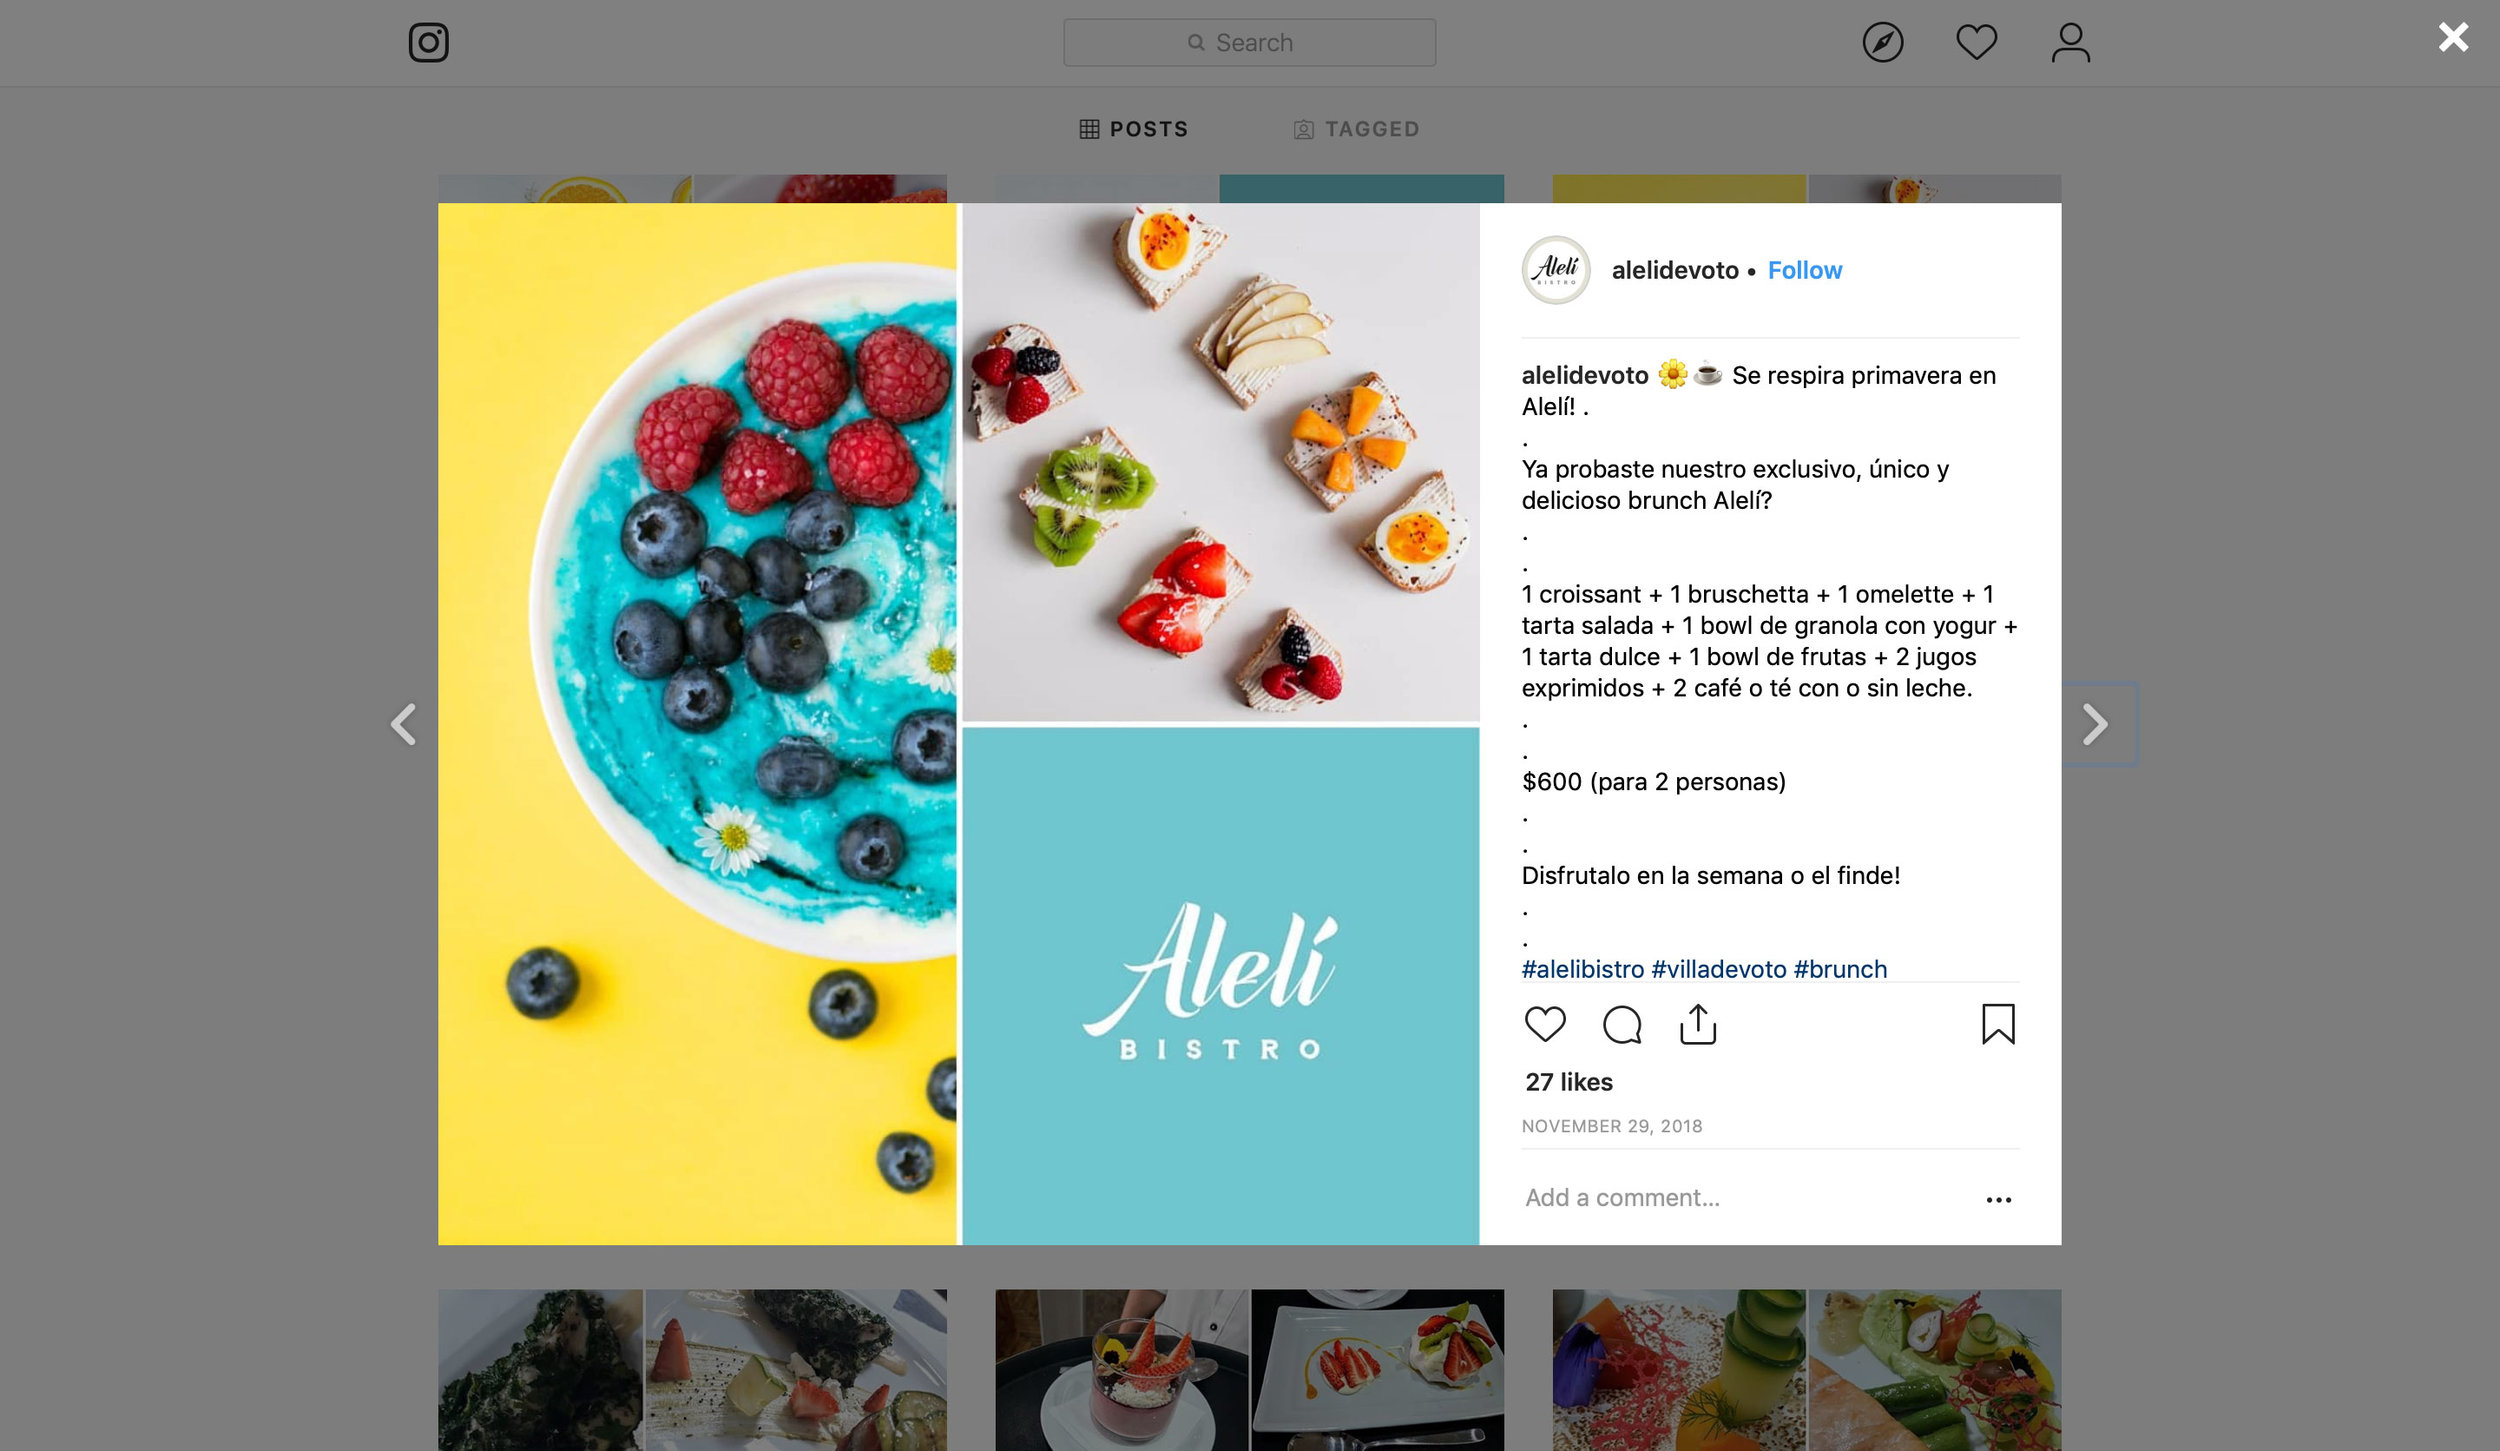This screenshot has width=2500, height=1451.
Task: Open the three-dot more options menu
Action: coord(1998,1200)
